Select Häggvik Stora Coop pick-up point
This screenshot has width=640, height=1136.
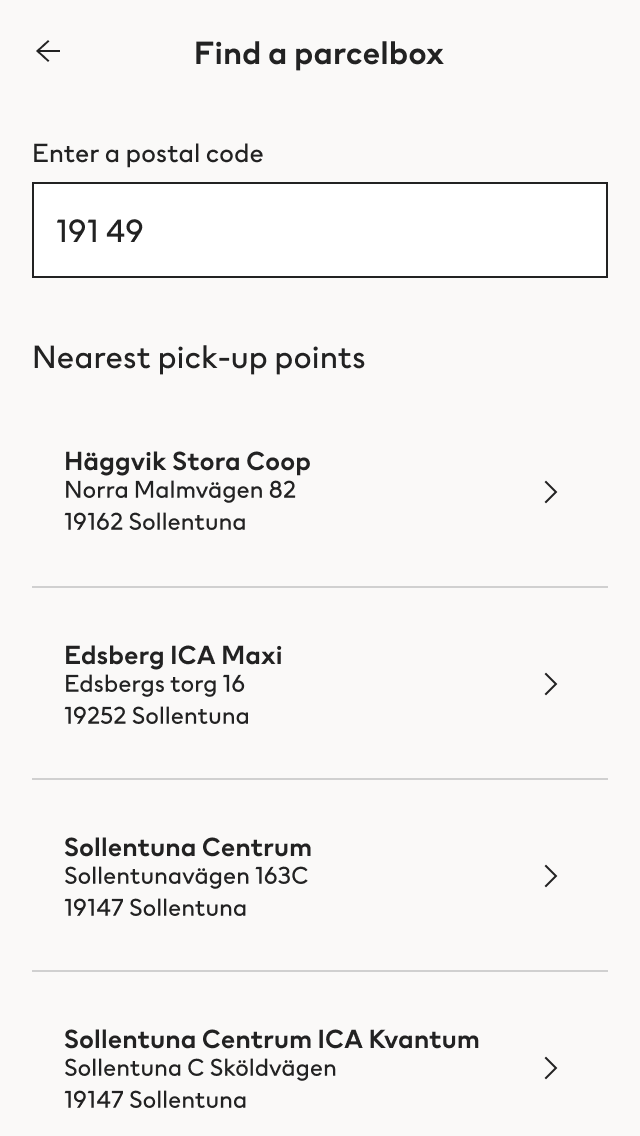[x=320, y=491]
